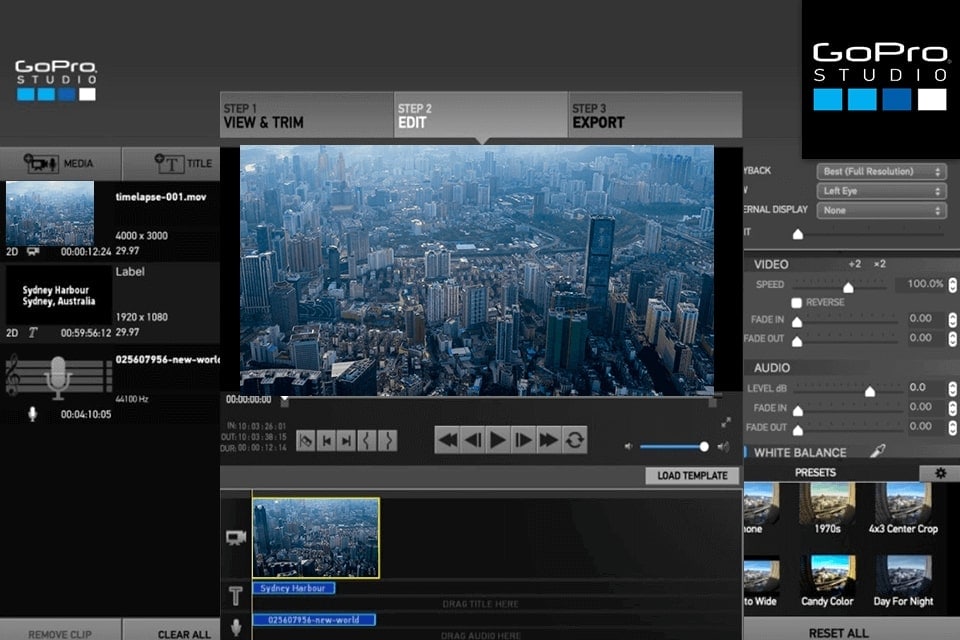Toggle fullscreen preview arrows icon
Screen dimensions: 960x640
(726, 423)
